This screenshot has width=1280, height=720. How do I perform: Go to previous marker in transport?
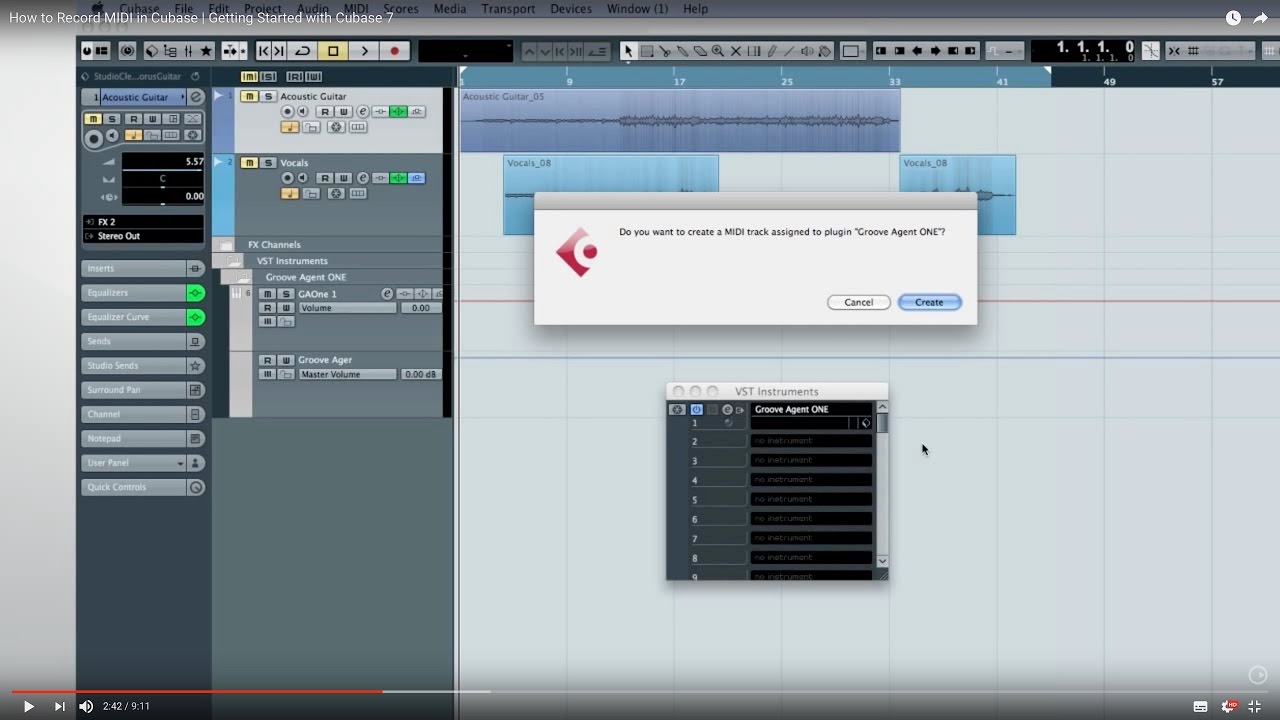[x=264, y=51]
